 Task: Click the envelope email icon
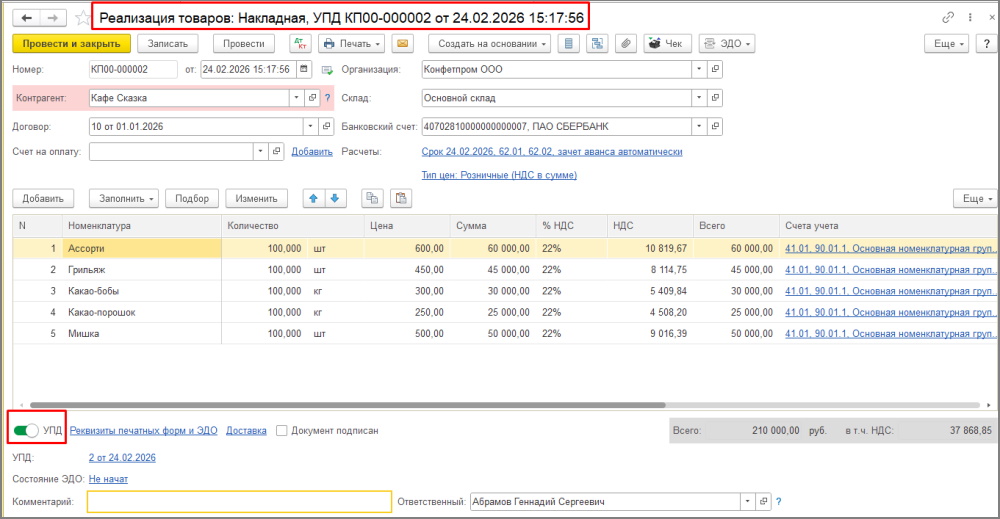(402, 44)
